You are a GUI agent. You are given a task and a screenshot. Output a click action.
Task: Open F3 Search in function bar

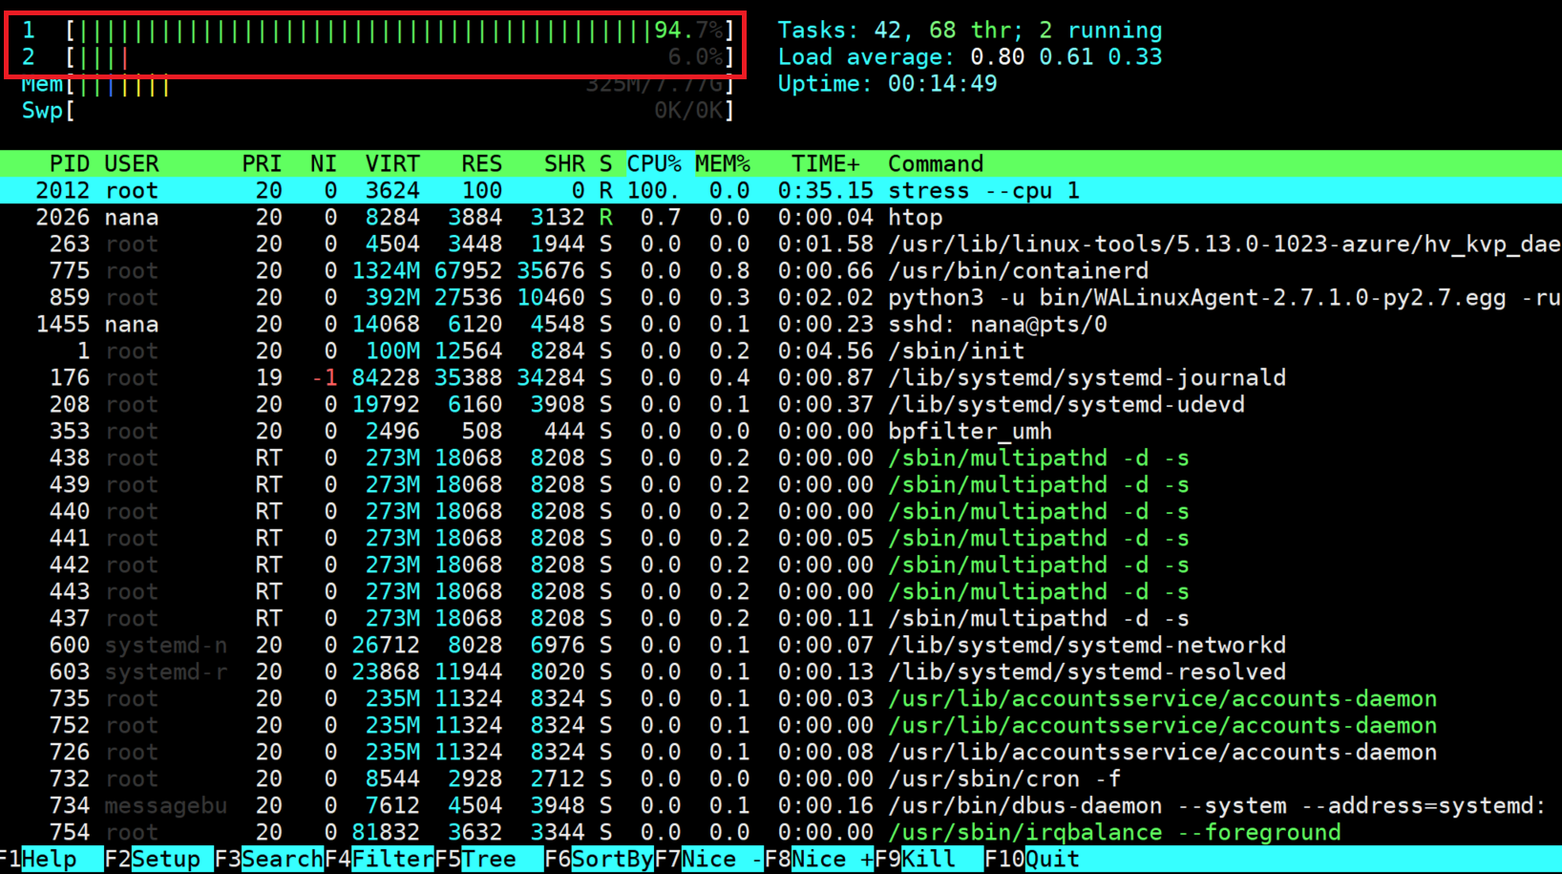pos(268,859)
